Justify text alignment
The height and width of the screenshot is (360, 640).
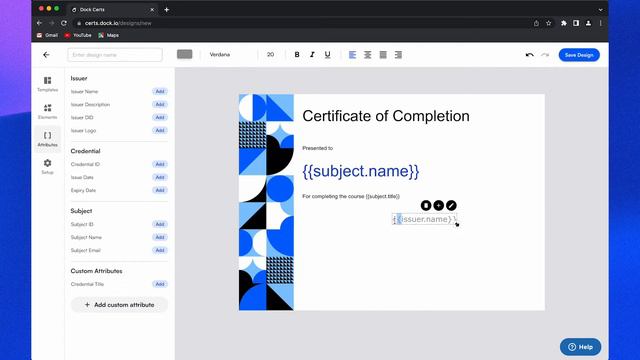[x=383, y=55]
